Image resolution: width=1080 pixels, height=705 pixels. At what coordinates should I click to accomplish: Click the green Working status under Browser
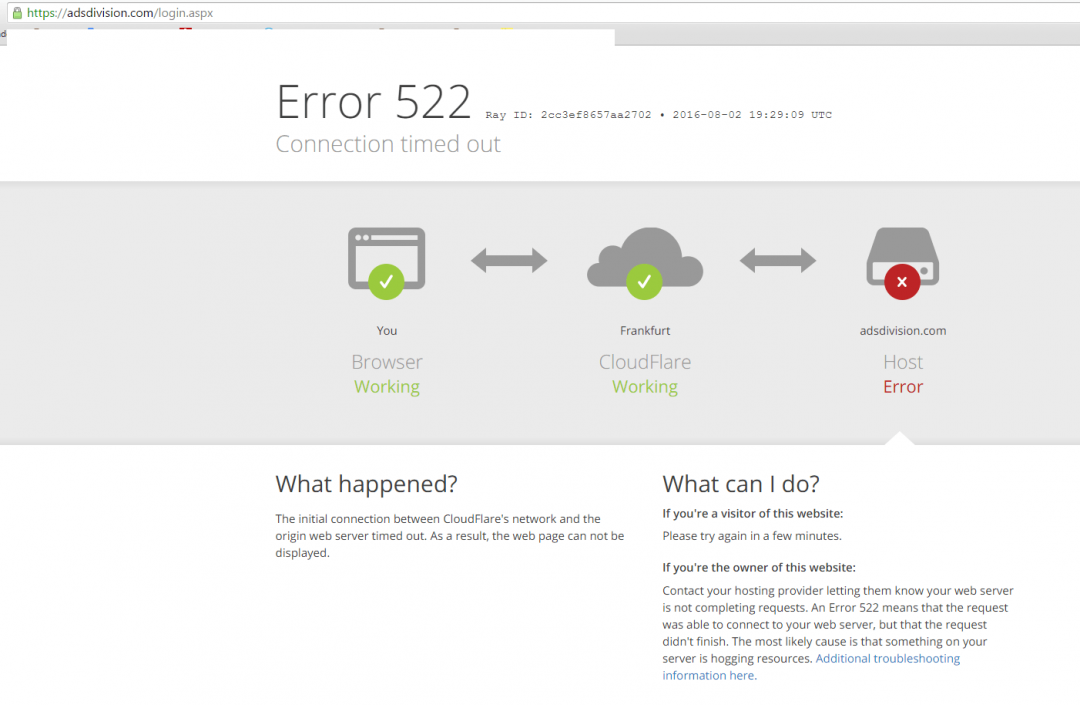[x=386, y=387]
